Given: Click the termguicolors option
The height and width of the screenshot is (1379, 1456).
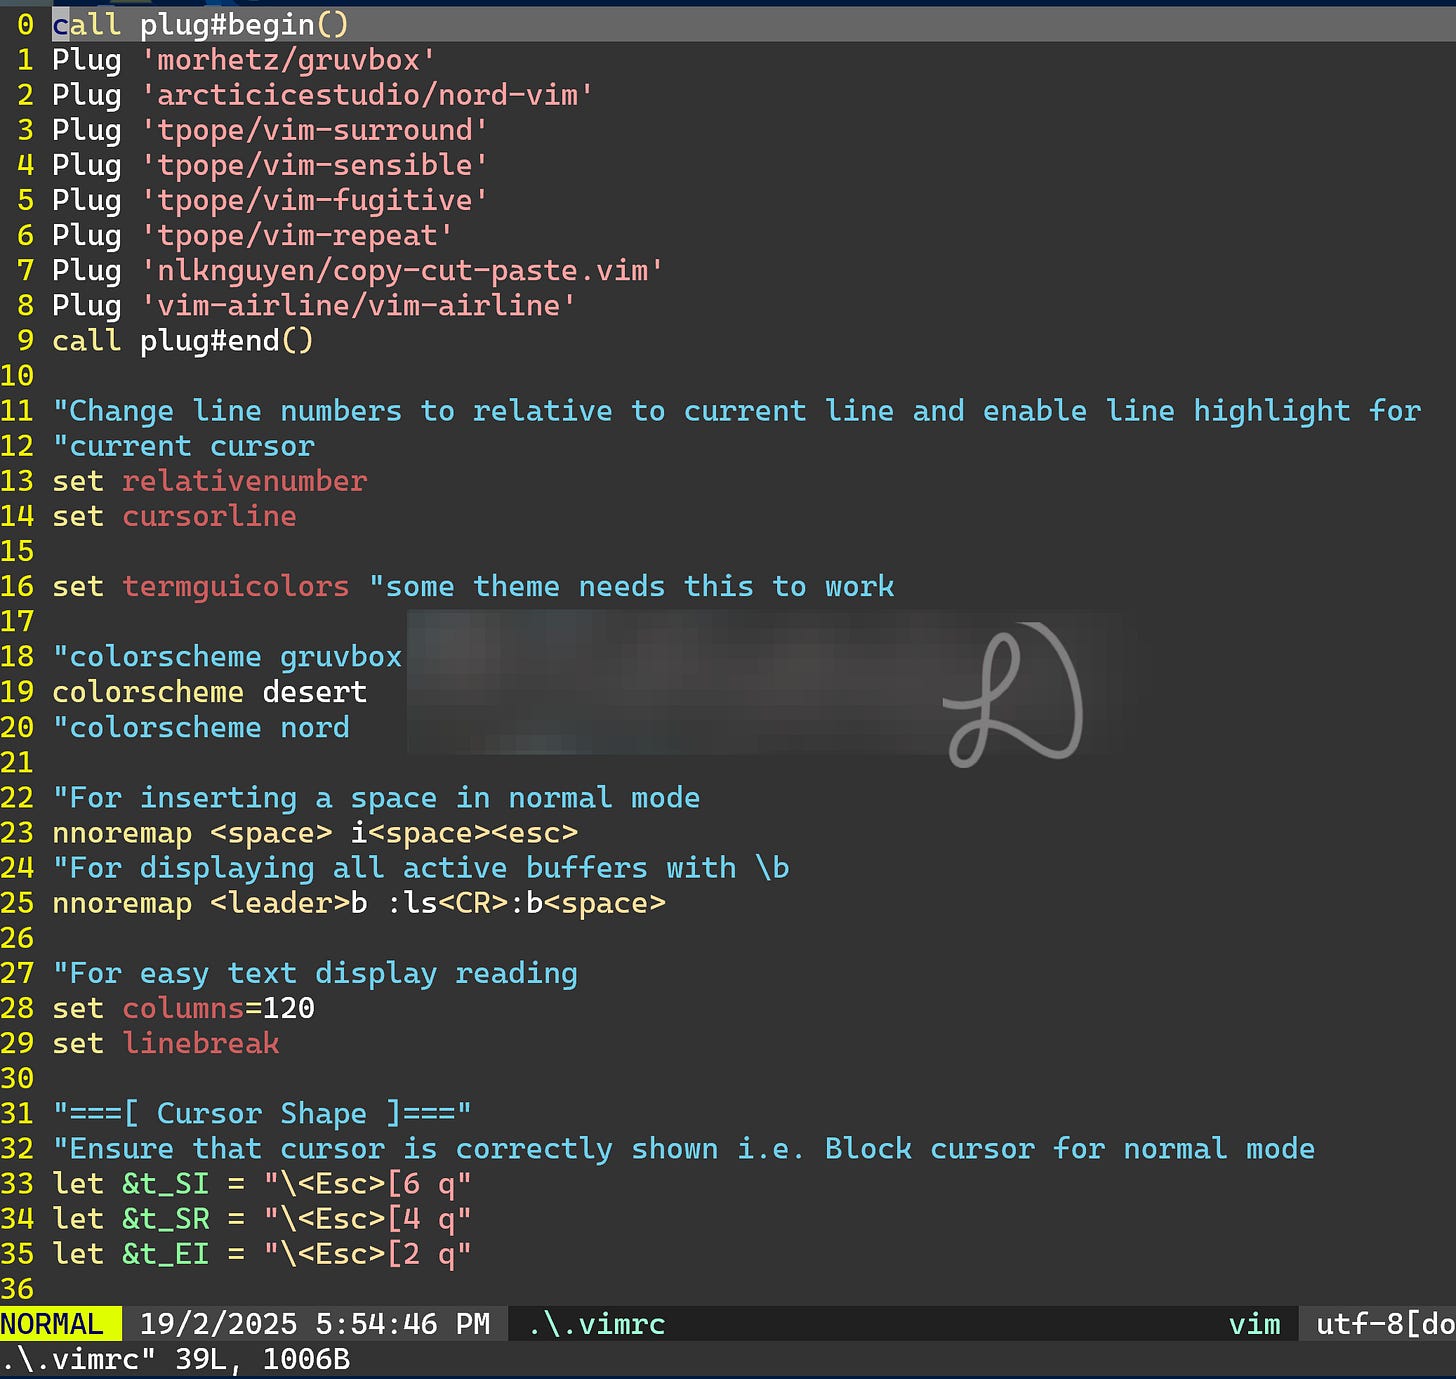Looking at the screenshot, I should tap(236, 586).
